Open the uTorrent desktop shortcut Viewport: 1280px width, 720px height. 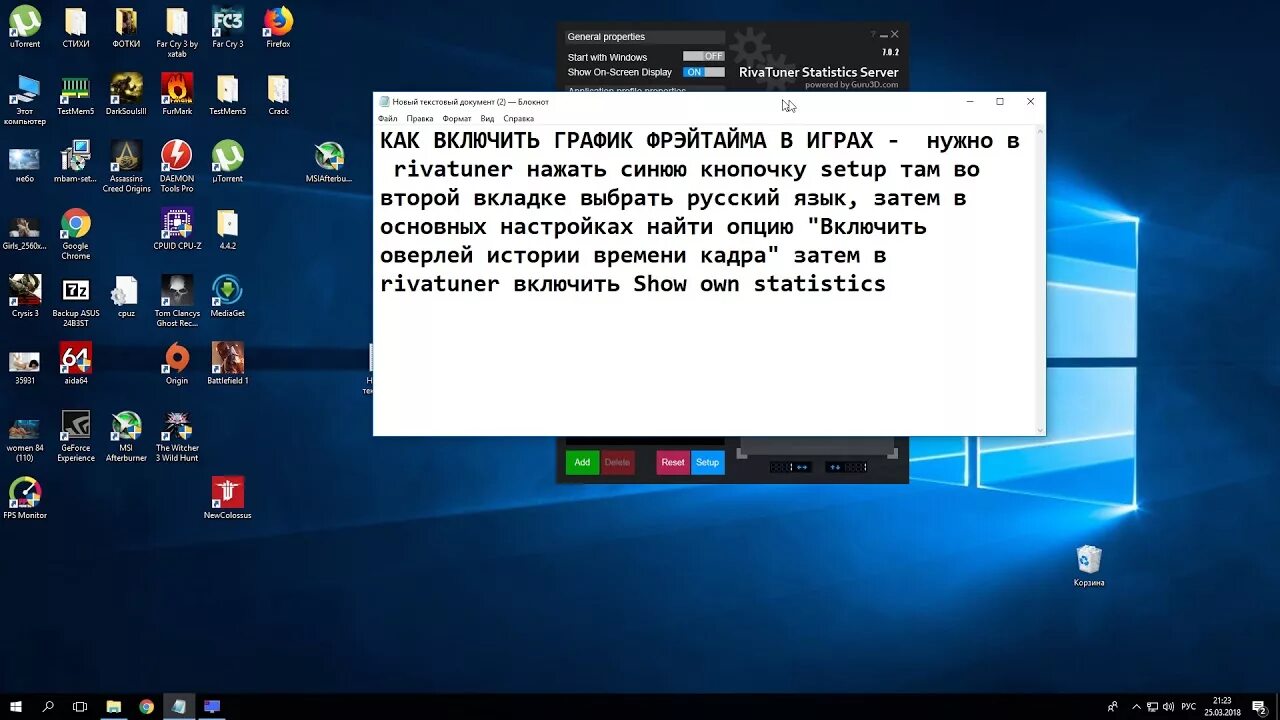coord(24,27)
